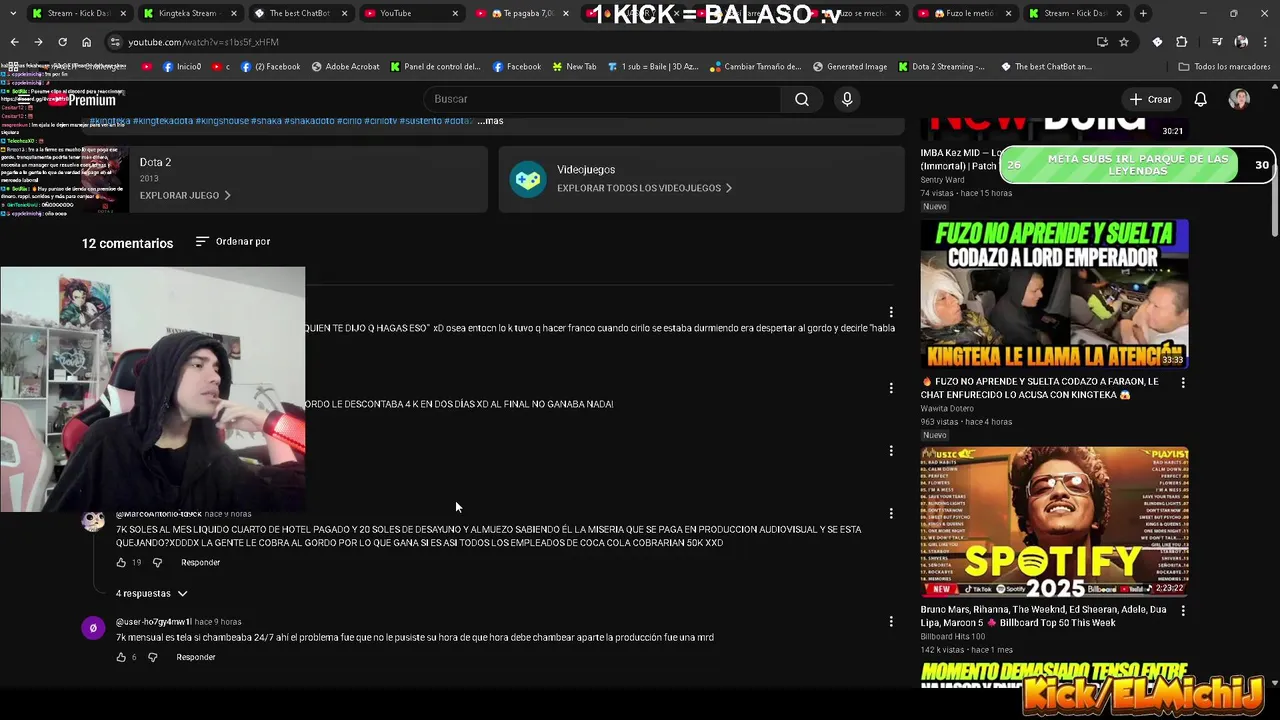Open Todos los marcadores folder
Image resolution: width=1280 pixels, height=720 pixels.
tap(1224, 67)
